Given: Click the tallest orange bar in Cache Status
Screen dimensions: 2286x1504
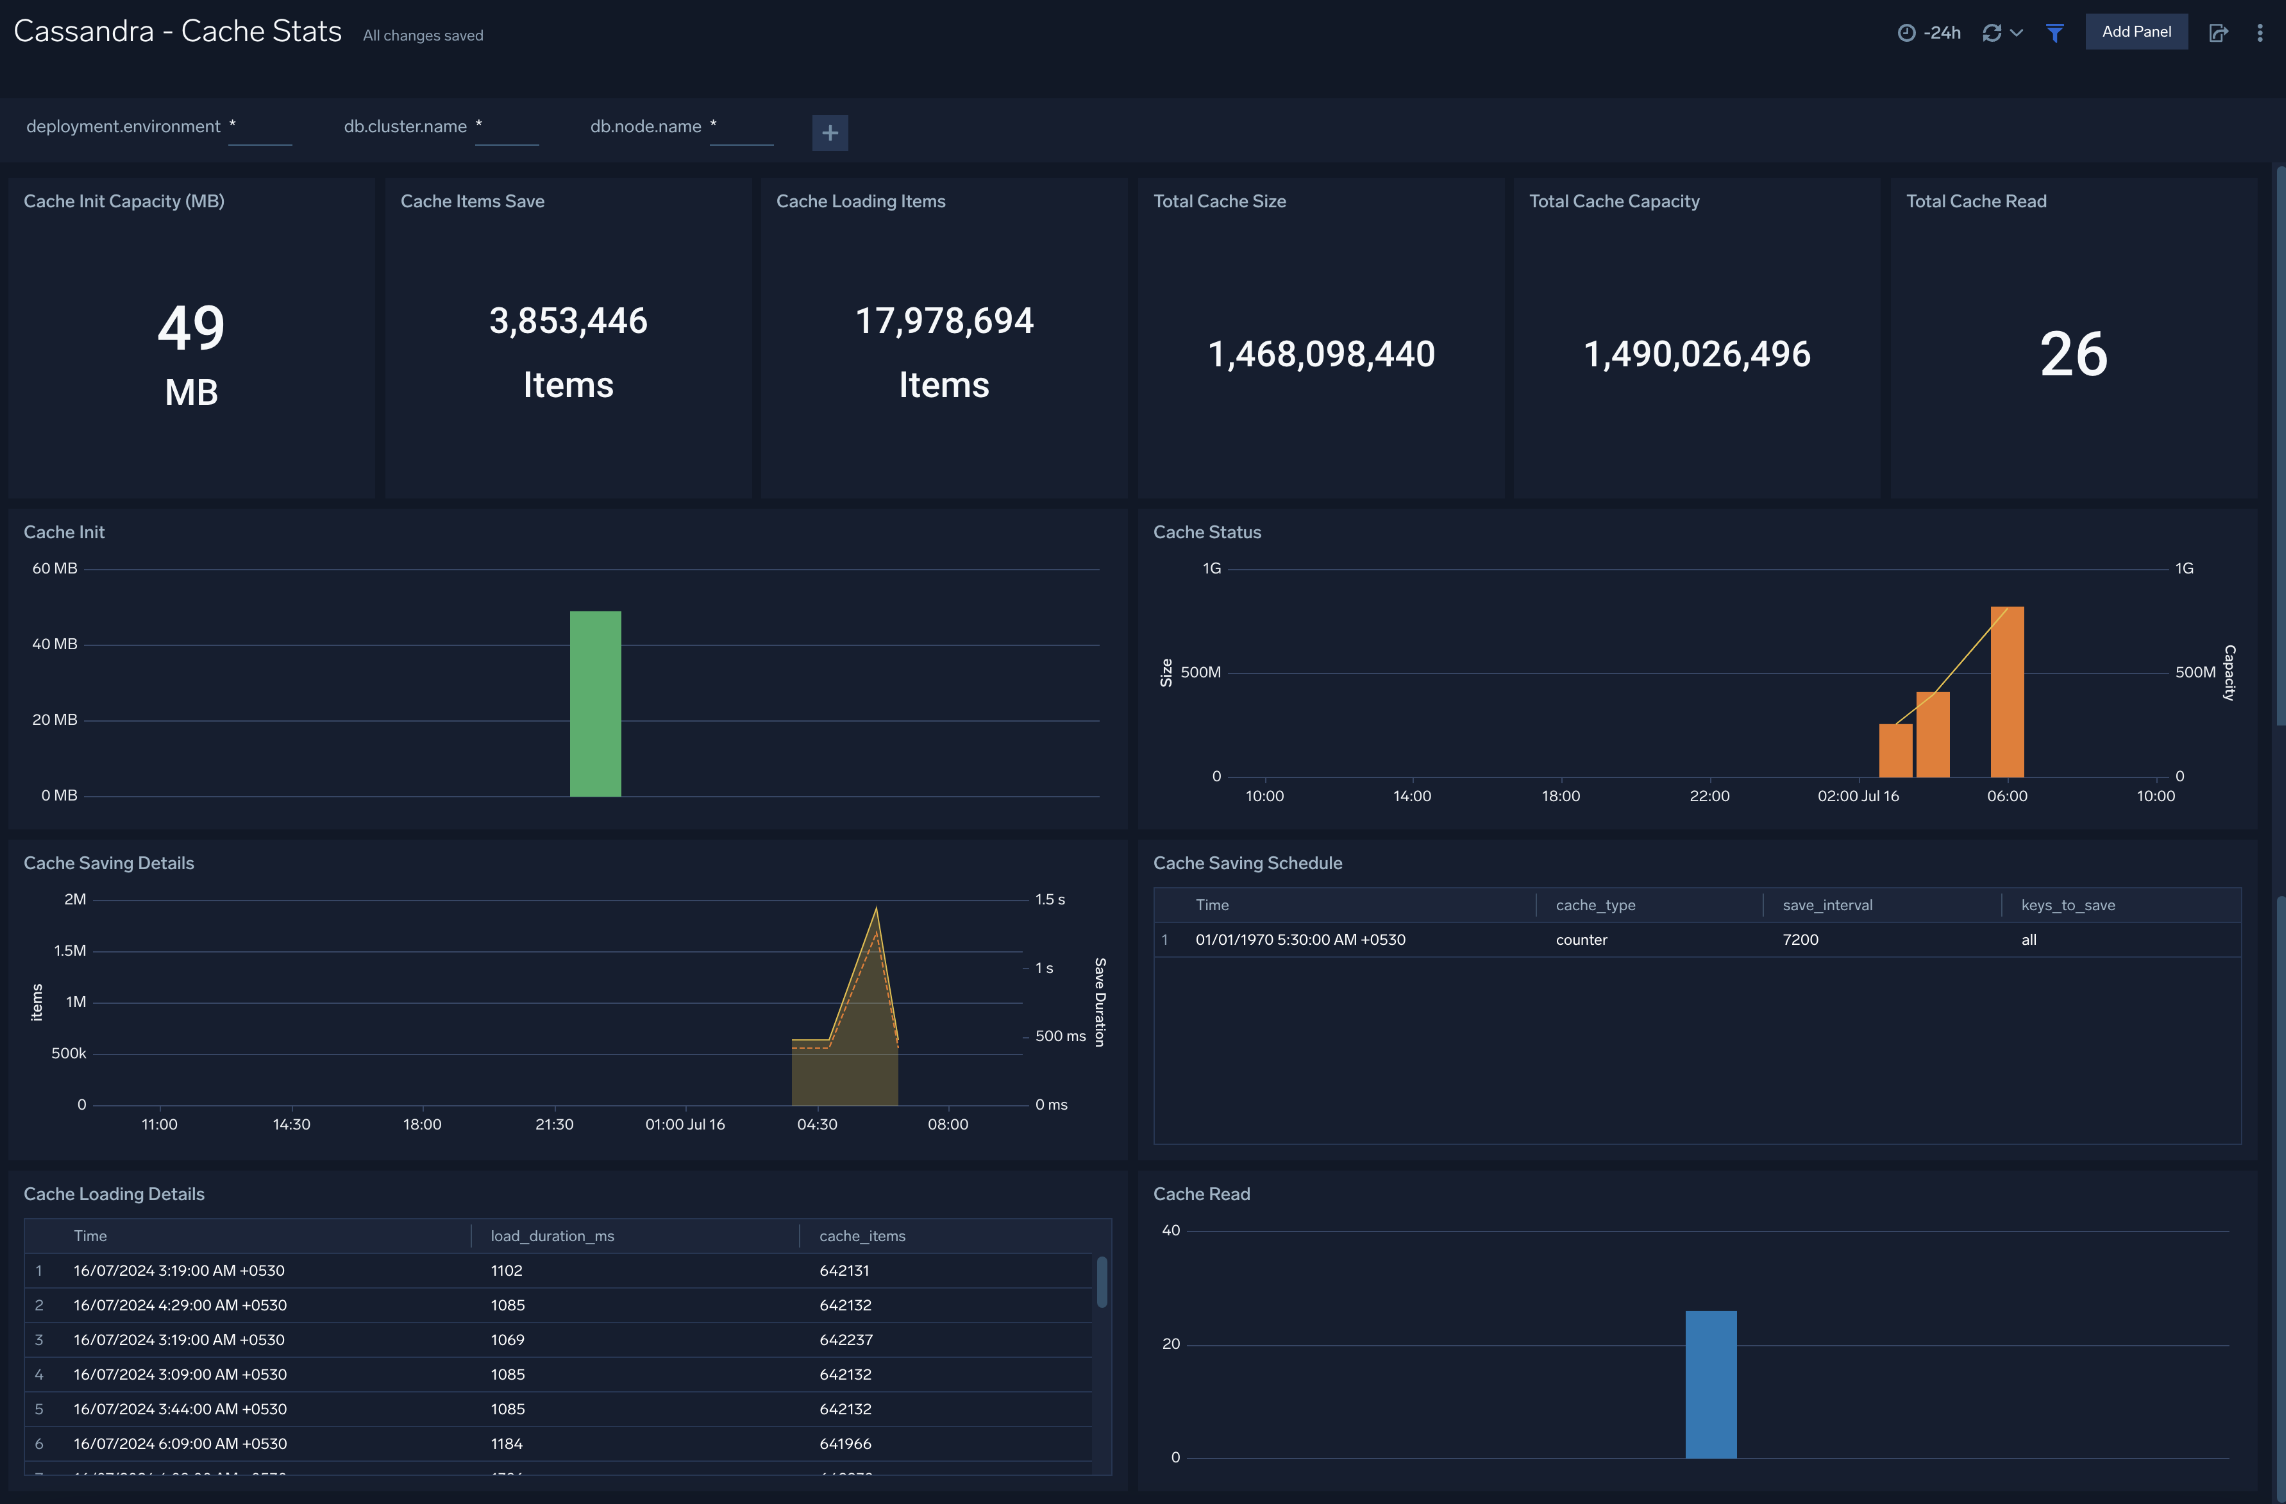Looking at the screenshot, I should [2007, 692].
